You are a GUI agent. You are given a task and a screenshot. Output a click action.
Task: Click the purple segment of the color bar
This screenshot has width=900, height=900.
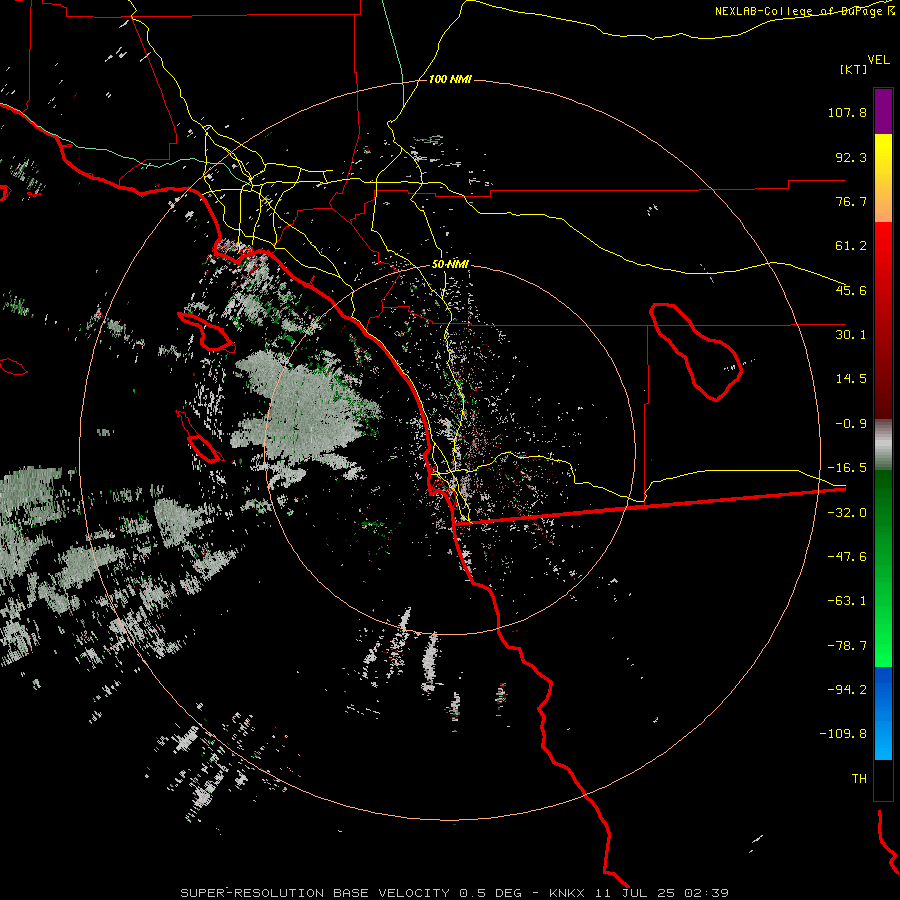[x=883, y=111]
